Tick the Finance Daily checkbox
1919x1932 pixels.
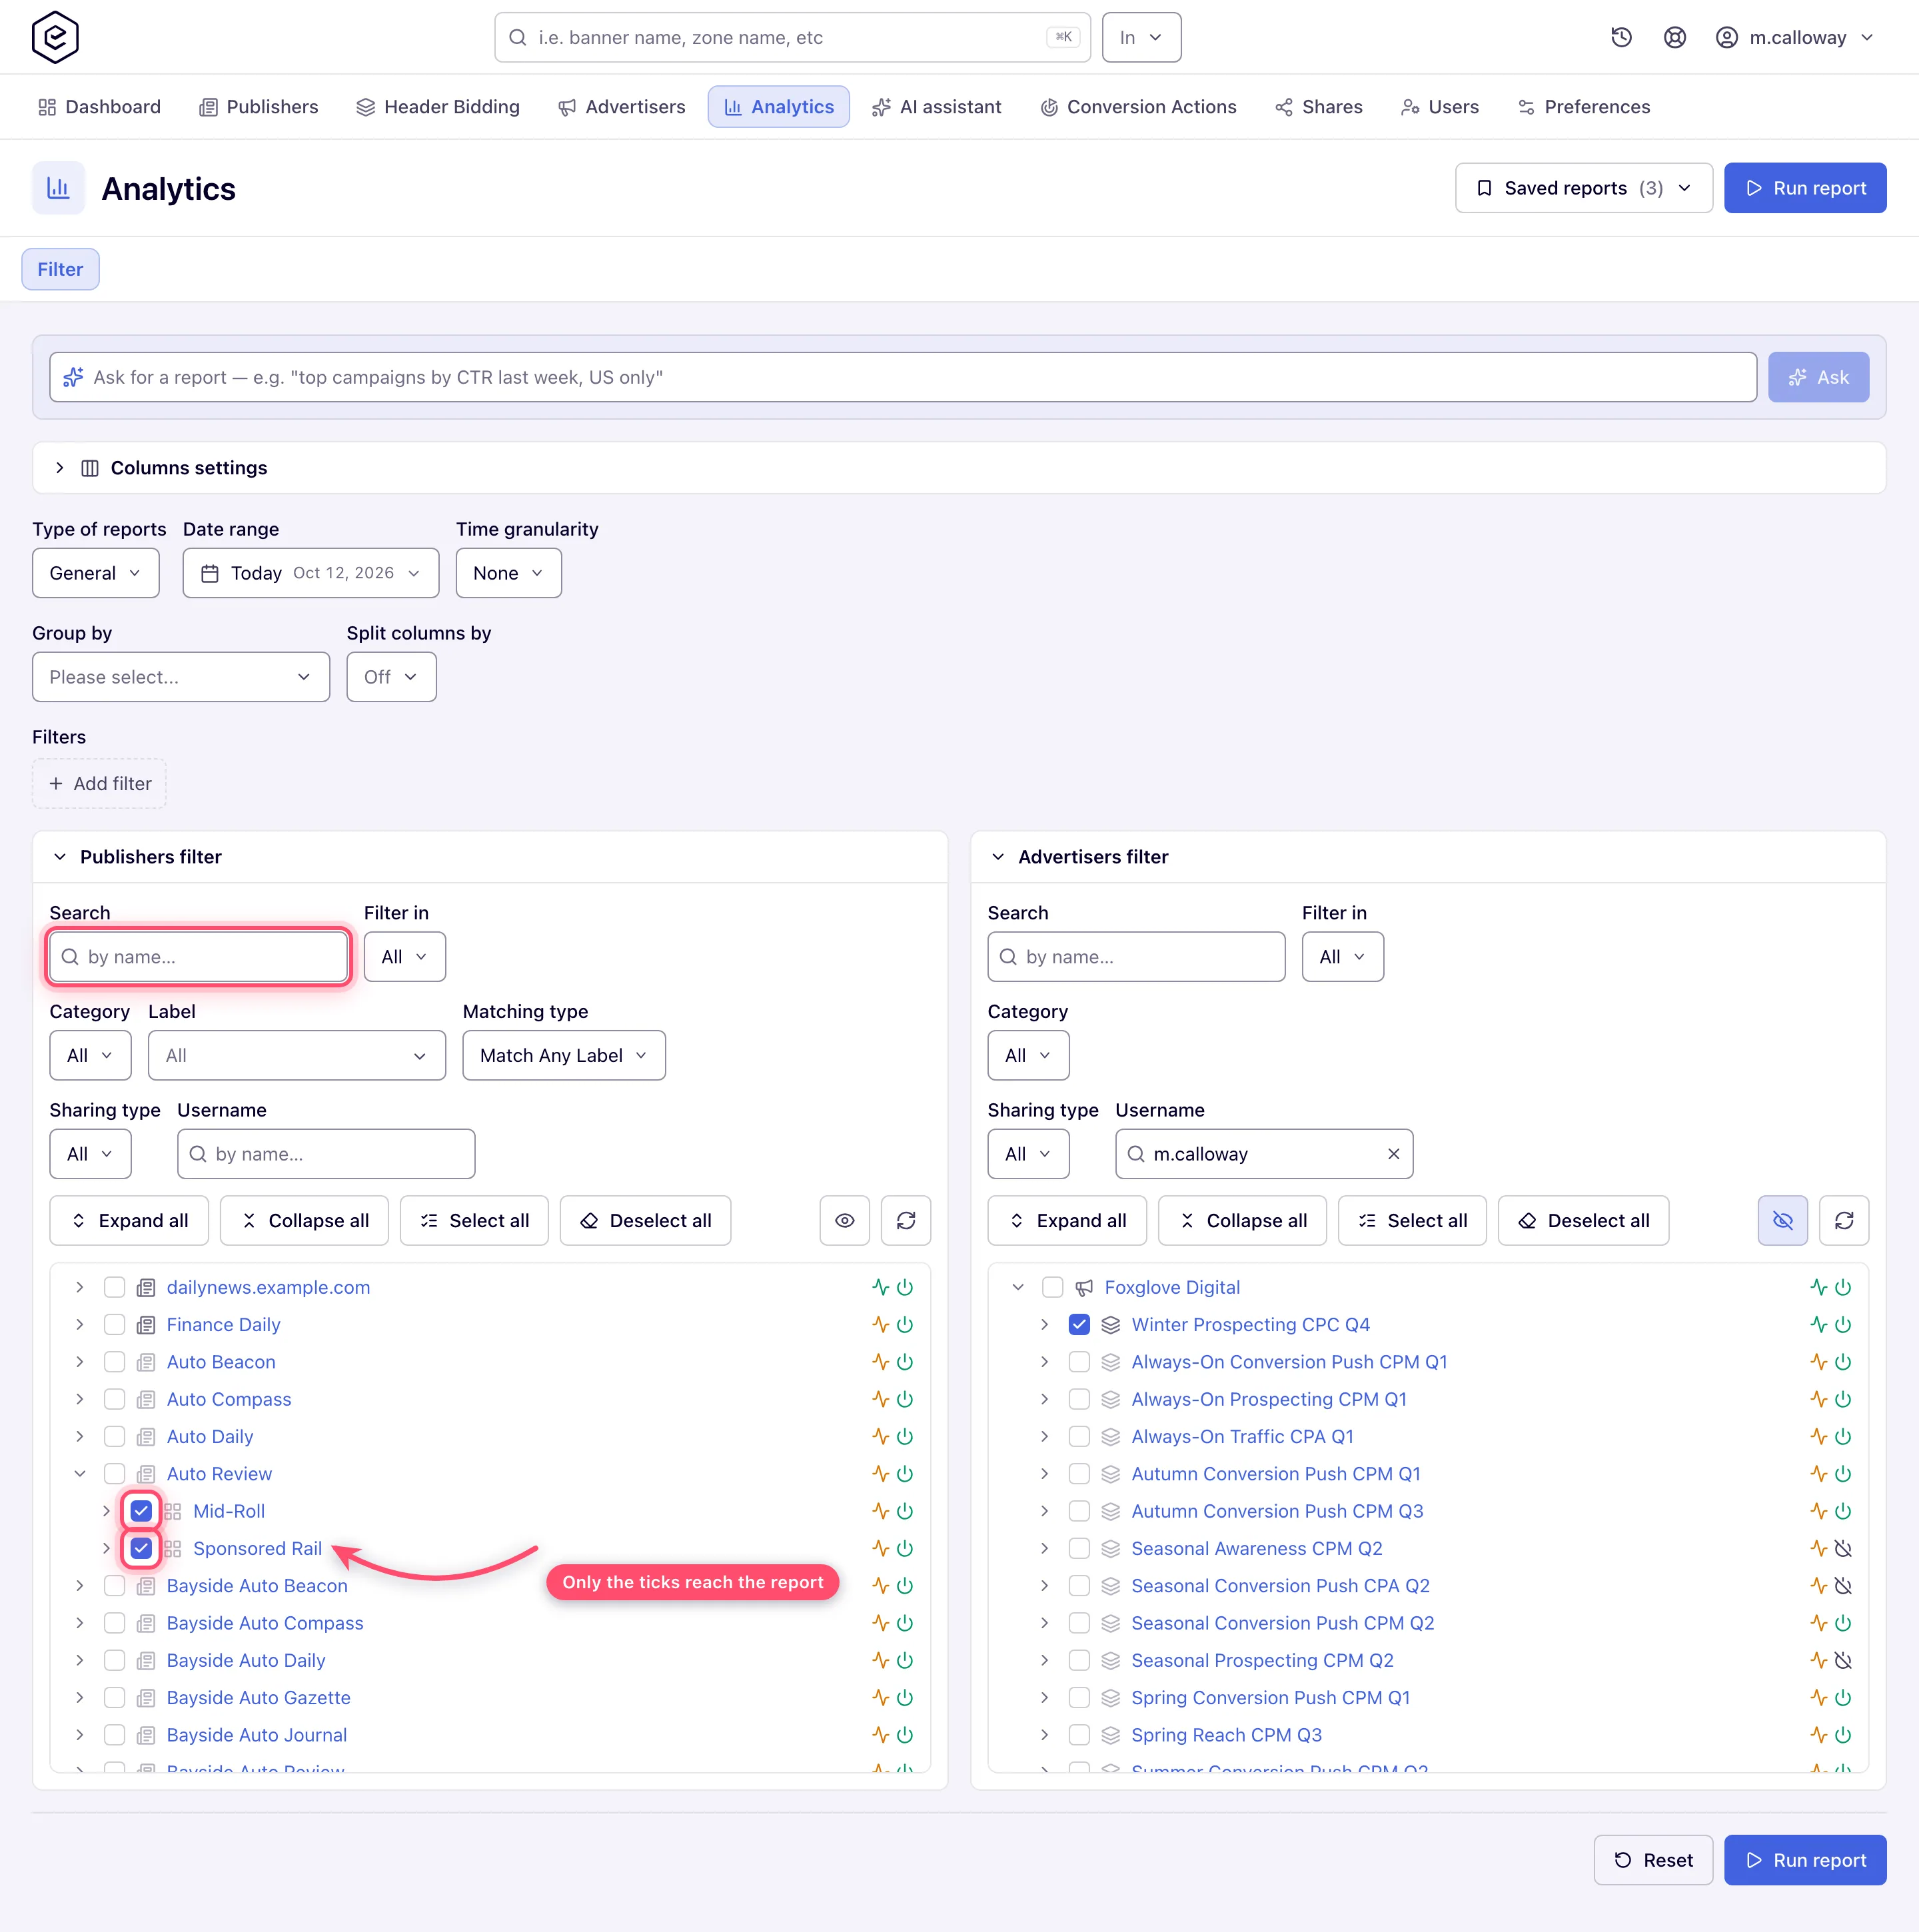[x=115, y=1324]
